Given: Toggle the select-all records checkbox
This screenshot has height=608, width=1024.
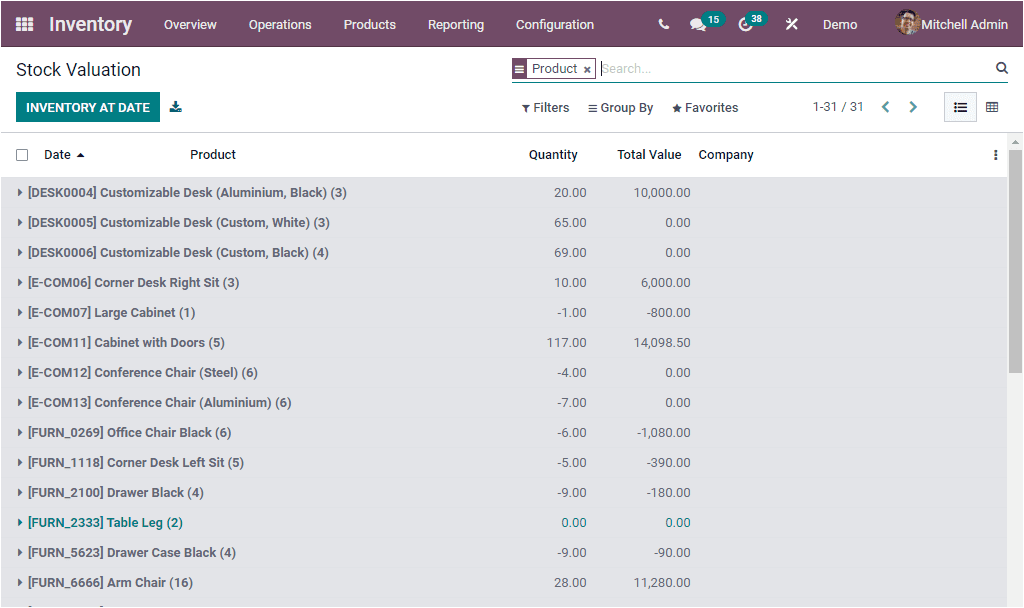Looking at the screenshot, I should (22, 155).
